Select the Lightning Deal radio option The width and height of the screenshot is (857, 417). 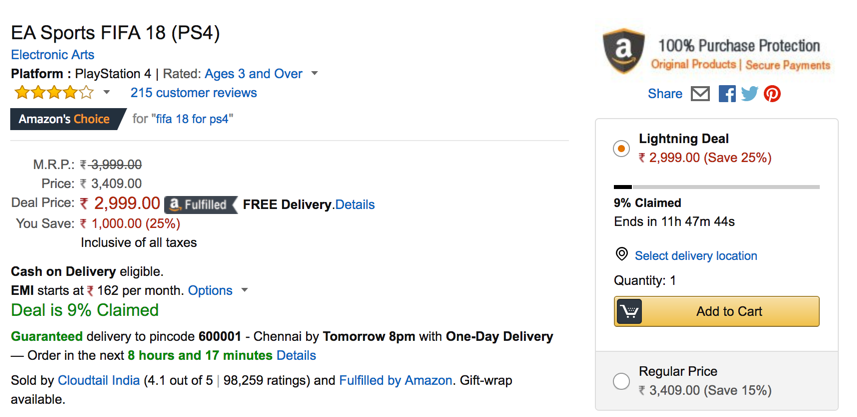tap(621, 148)
